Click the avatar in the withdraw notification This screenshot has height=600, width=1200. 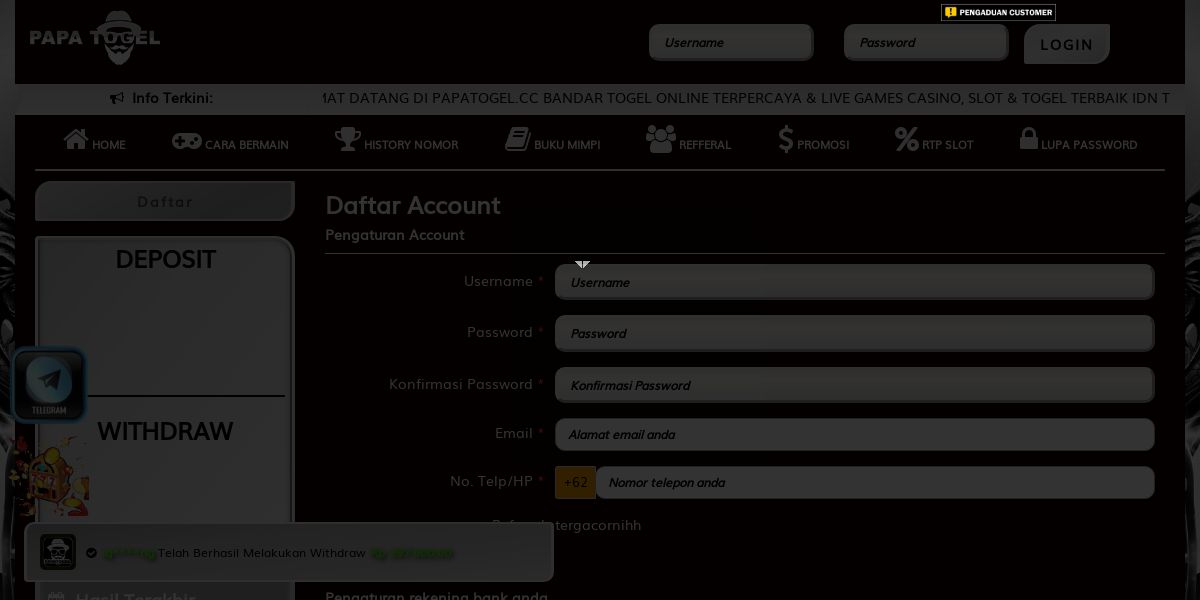coord(58,552)
